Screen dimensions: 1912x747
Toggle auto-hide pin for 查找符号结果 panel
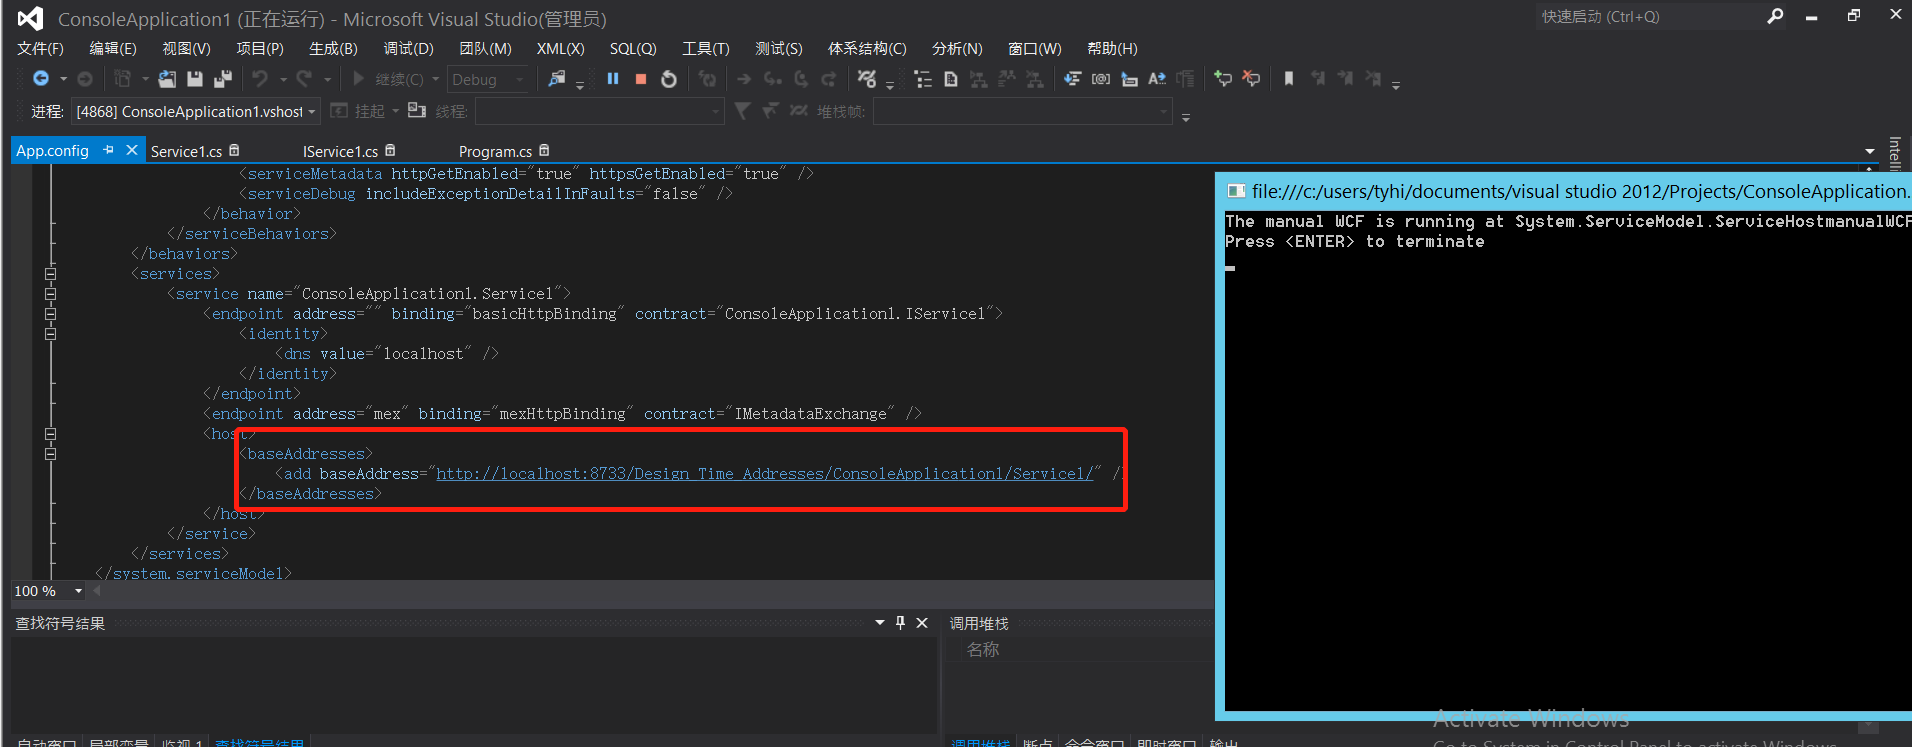tap(900, 623)
